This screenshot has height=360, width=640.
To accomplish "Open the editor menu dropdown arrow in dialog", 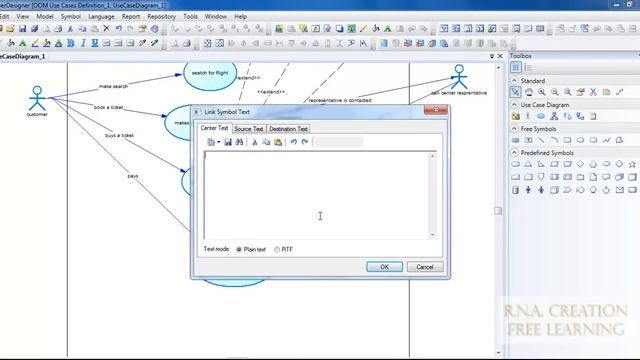I will point(219,142).
